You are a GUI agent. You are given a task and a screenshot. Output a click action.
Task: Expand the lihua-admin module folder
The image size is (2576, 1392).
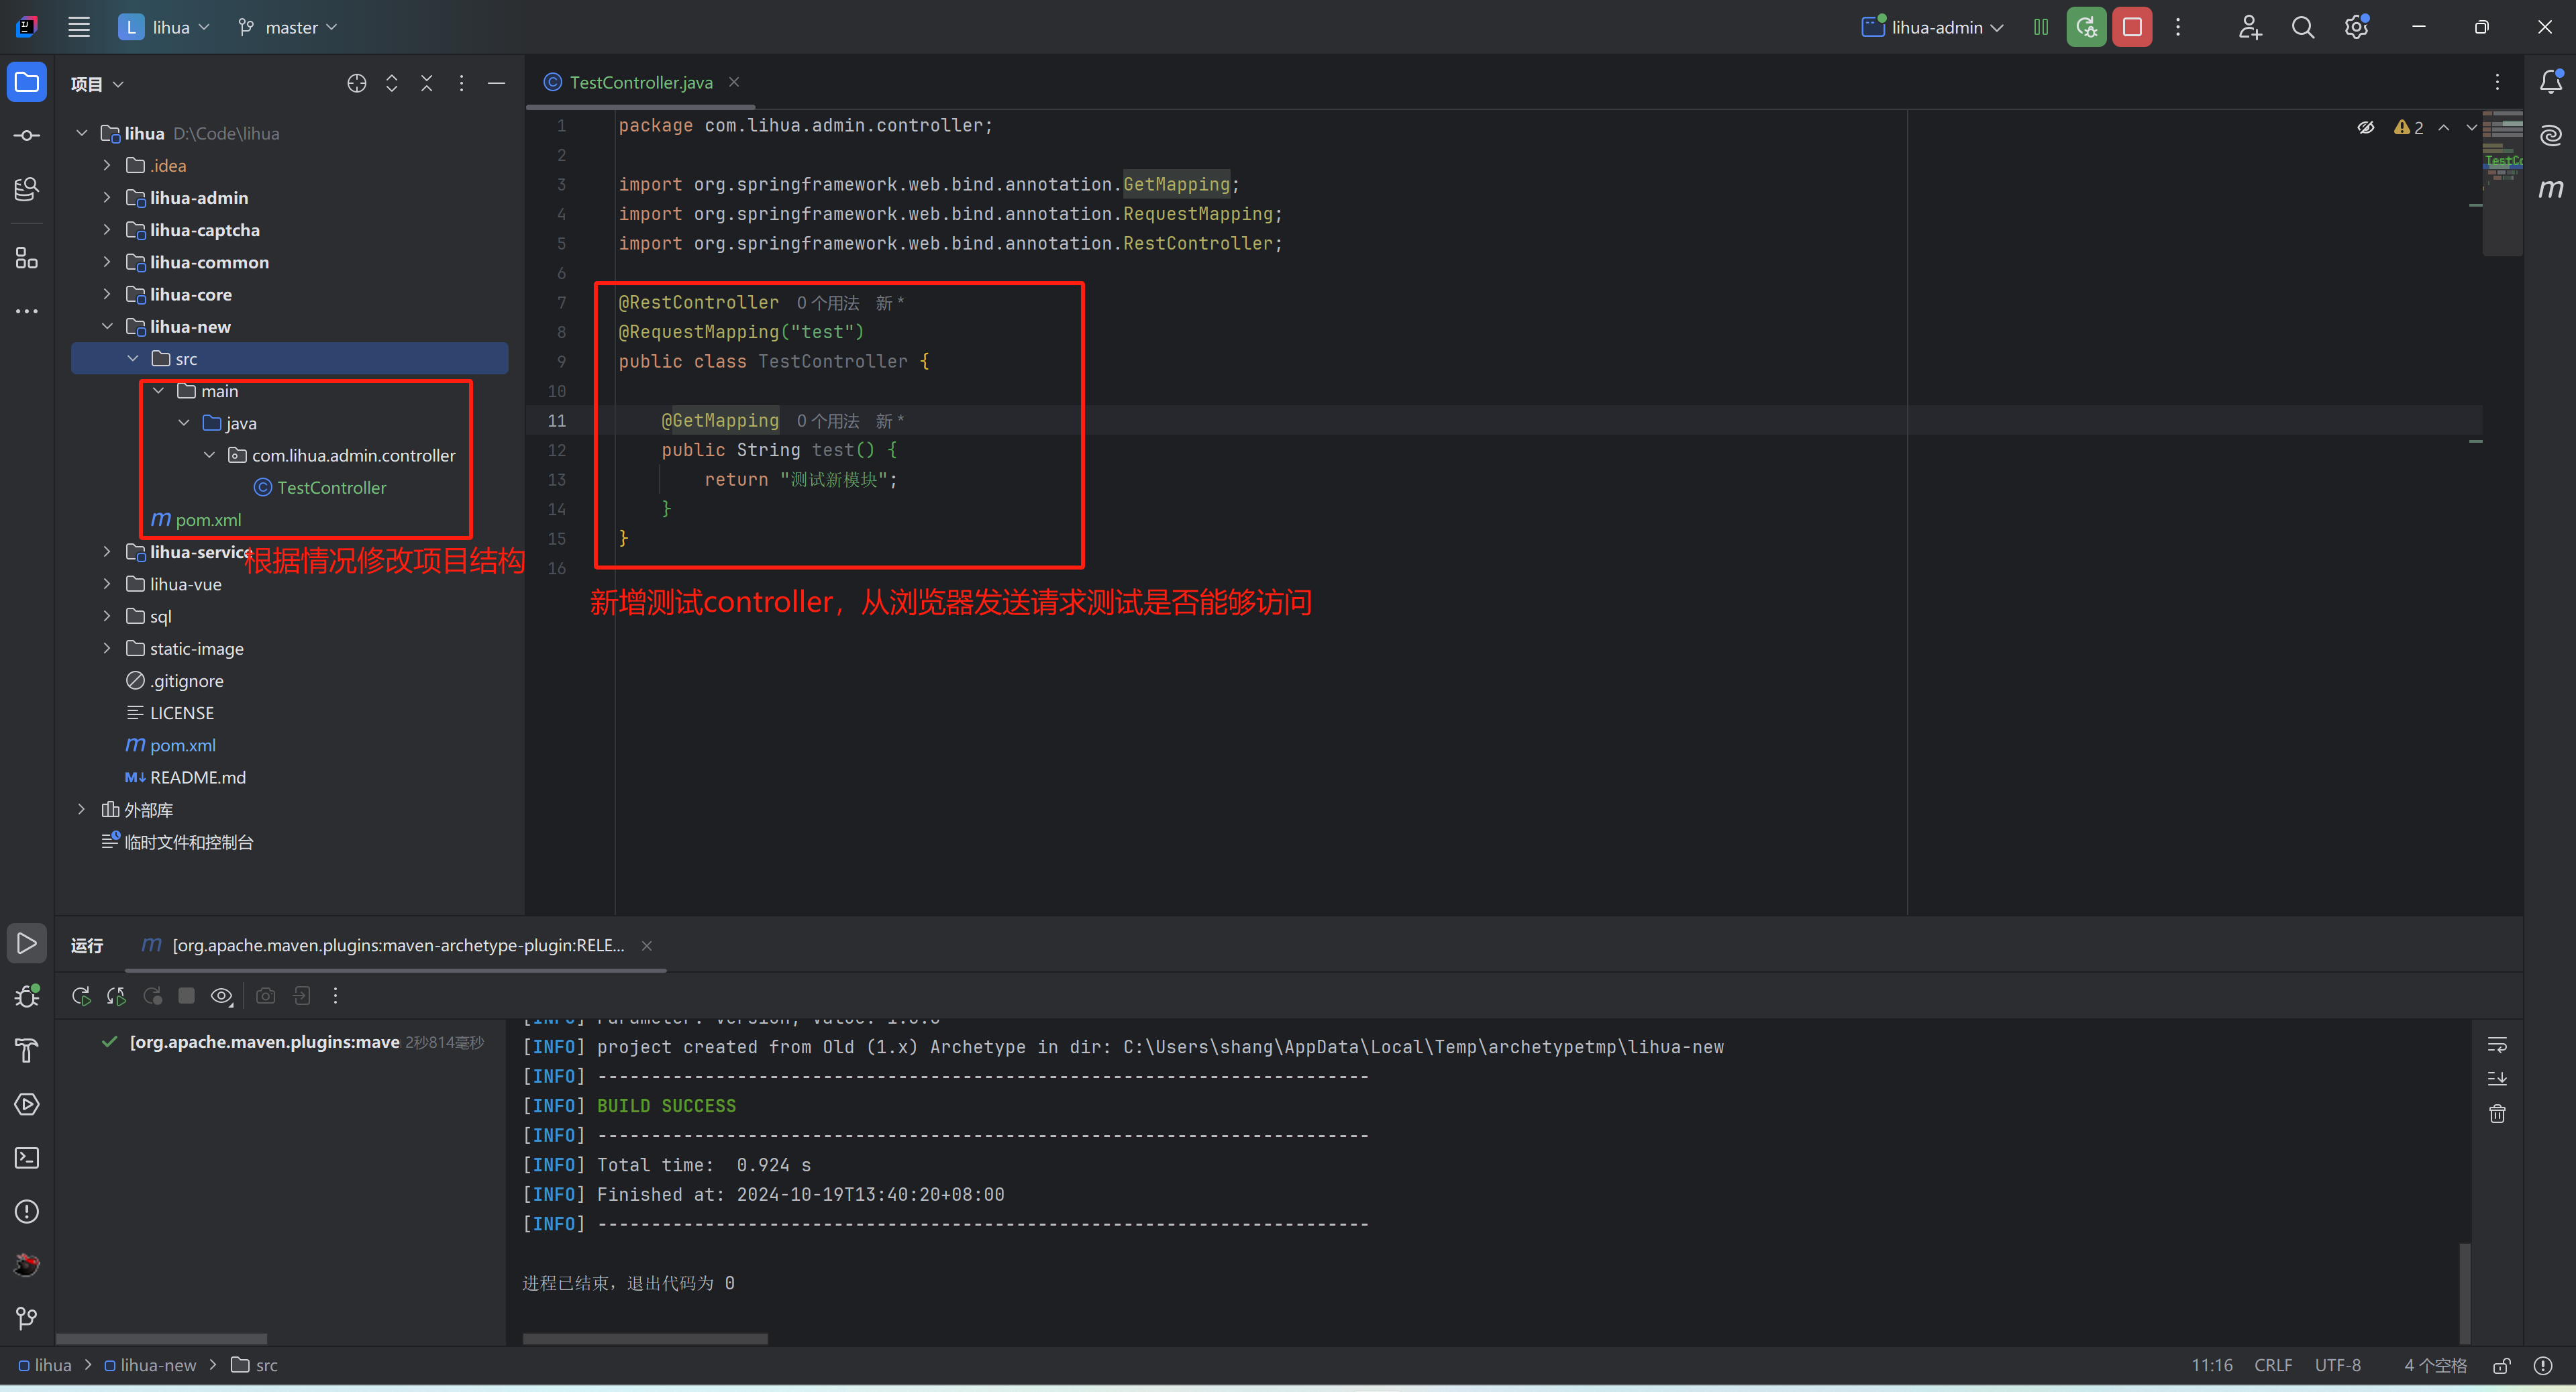pyautogui.click(x=107, y=198)
